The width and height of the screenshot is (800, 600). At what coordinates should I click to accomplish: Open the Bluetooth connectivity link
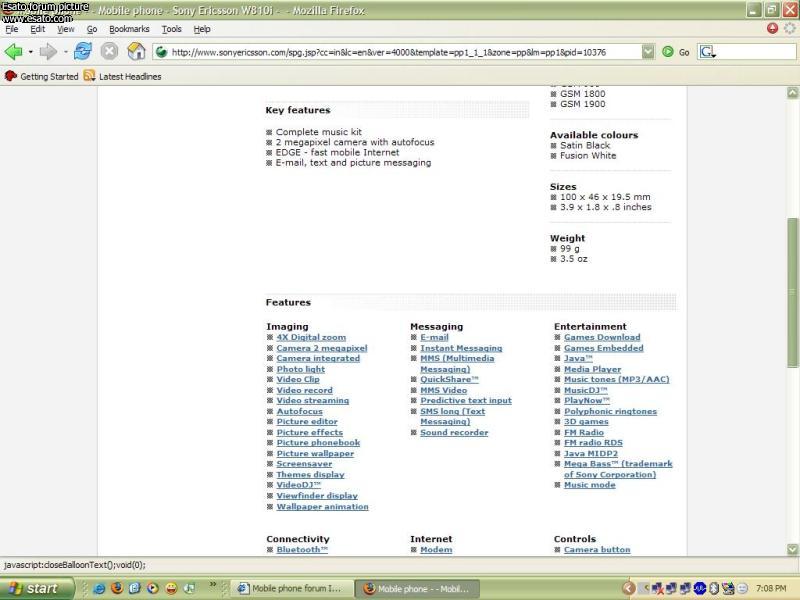302,549
